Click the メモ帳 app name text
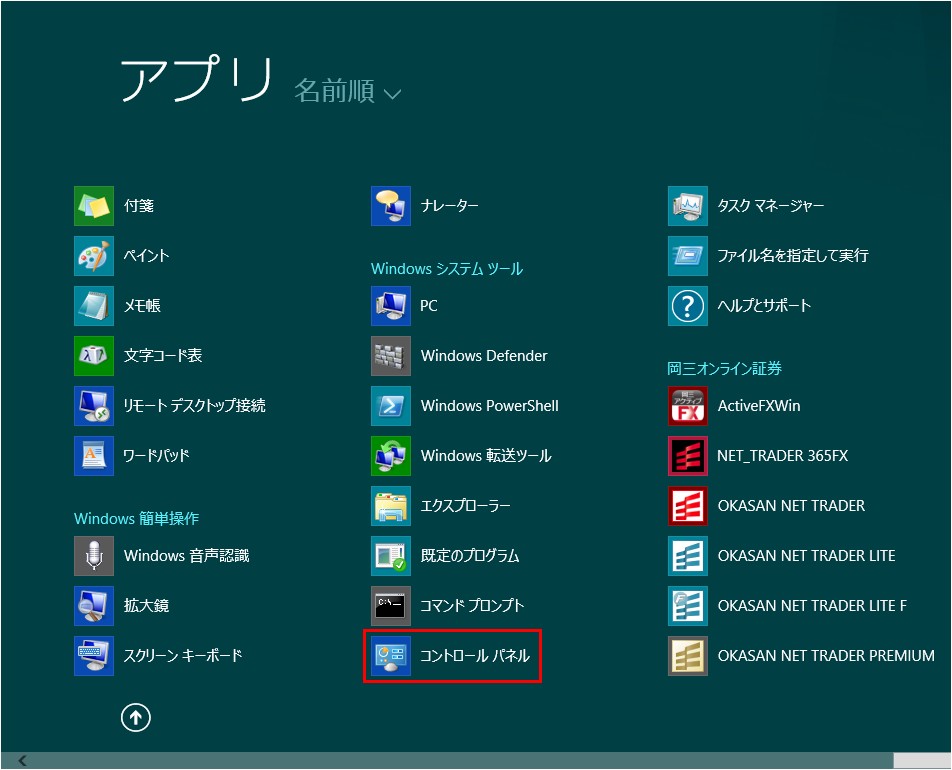 coord(142,305)
